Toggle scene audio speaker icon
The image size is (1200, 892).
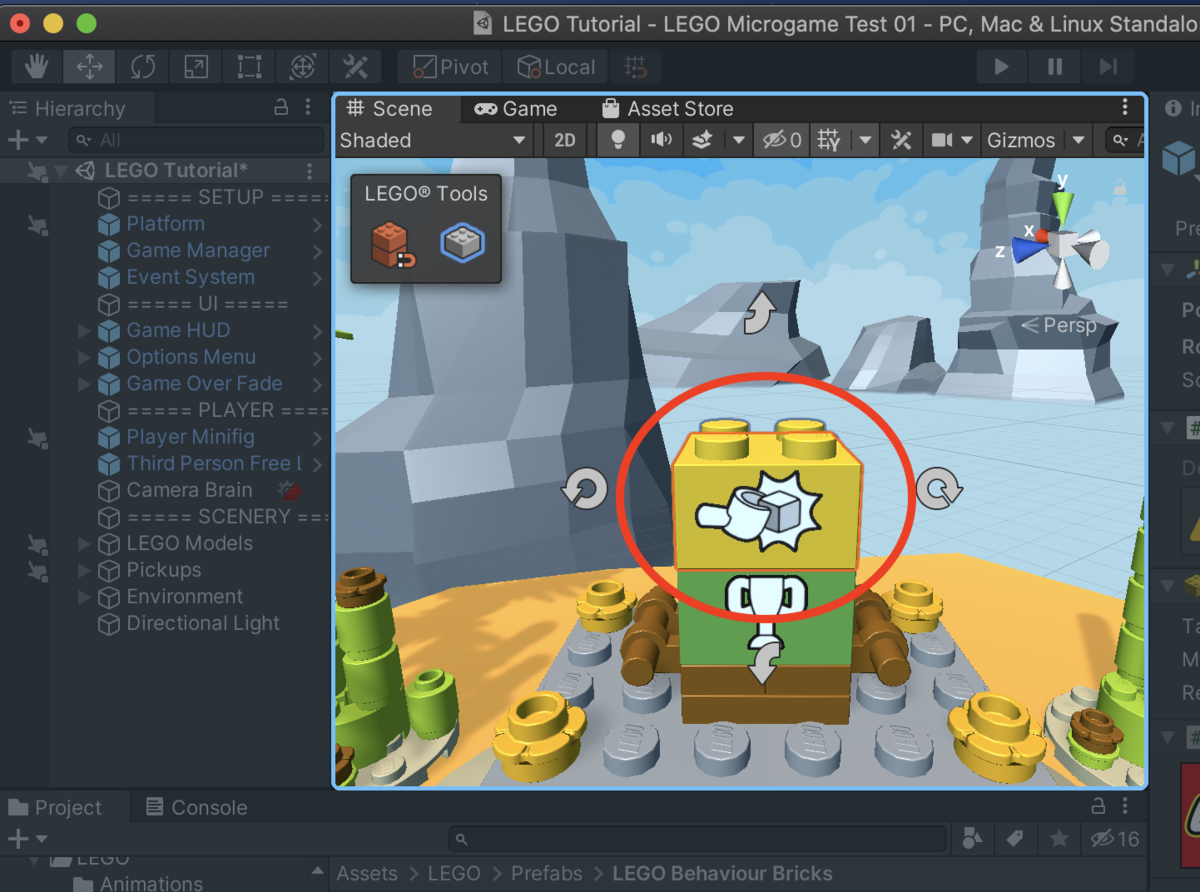click(x=661, y=140)
